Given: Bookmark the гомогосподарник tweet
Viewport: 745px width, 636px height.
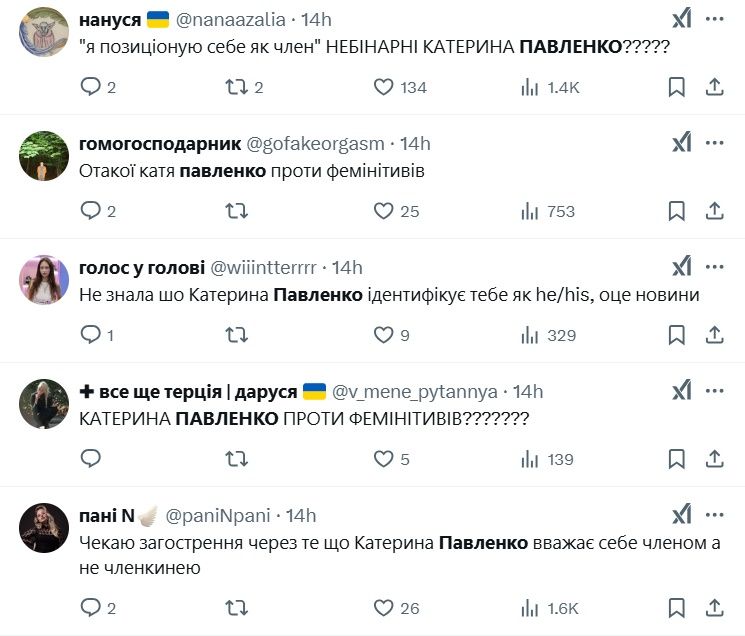Looking at the screenshot, I should tap(677, 211).
